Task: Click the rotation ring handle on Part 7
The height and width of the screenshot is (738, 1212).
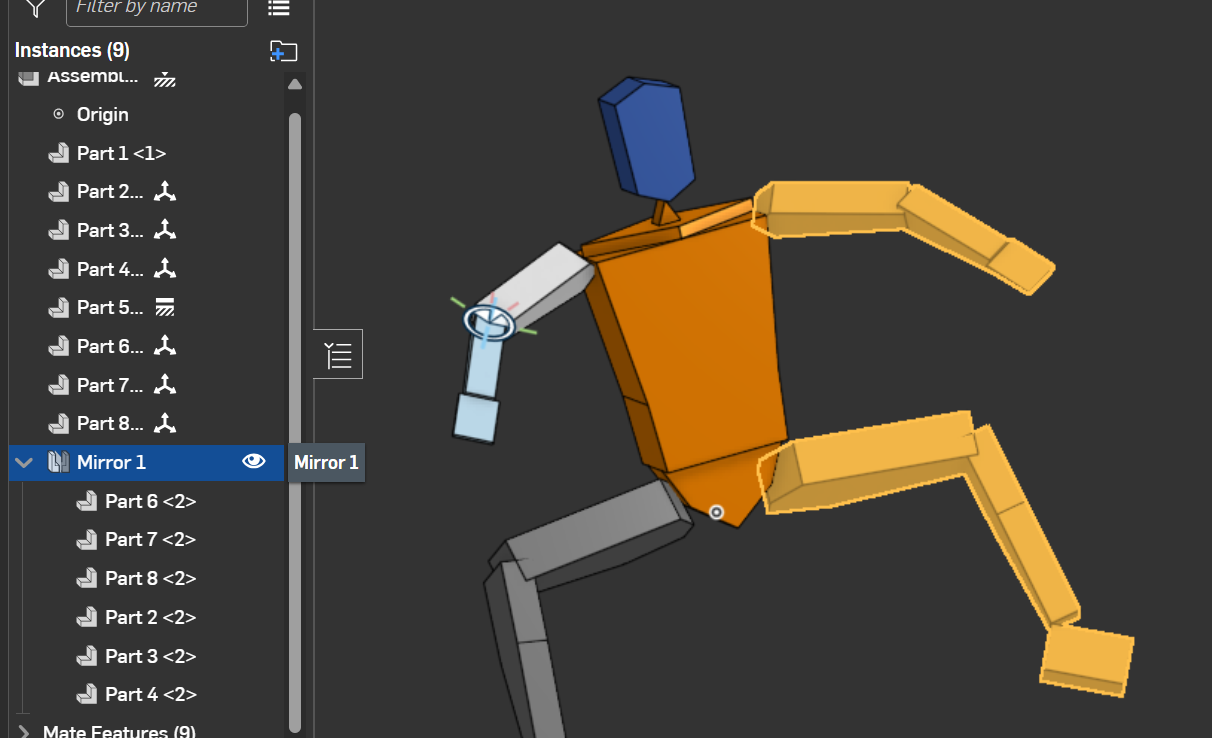Action: click(x=489, y=322)
